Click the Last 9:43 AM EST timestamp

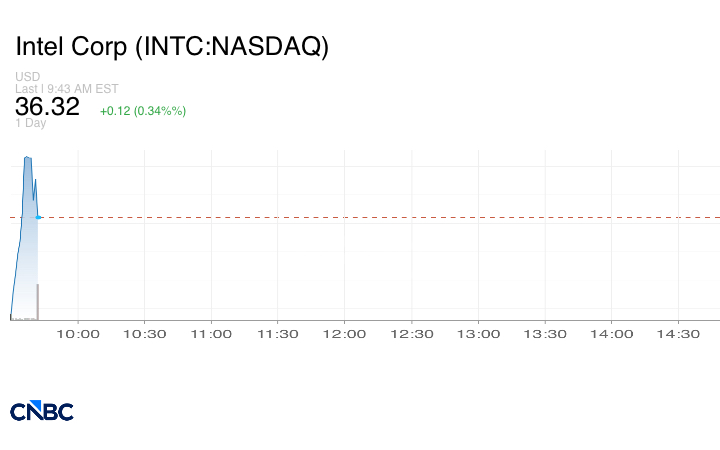pyautogui.click(x=67, y=88)
